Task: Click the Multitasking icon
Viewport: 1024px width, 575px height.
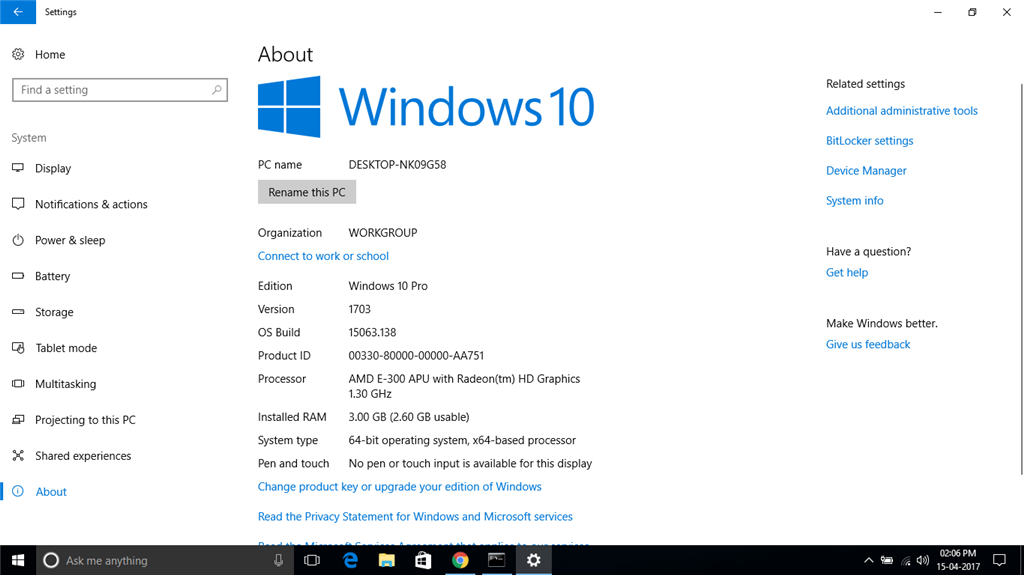Action: (x=18, y=384)
